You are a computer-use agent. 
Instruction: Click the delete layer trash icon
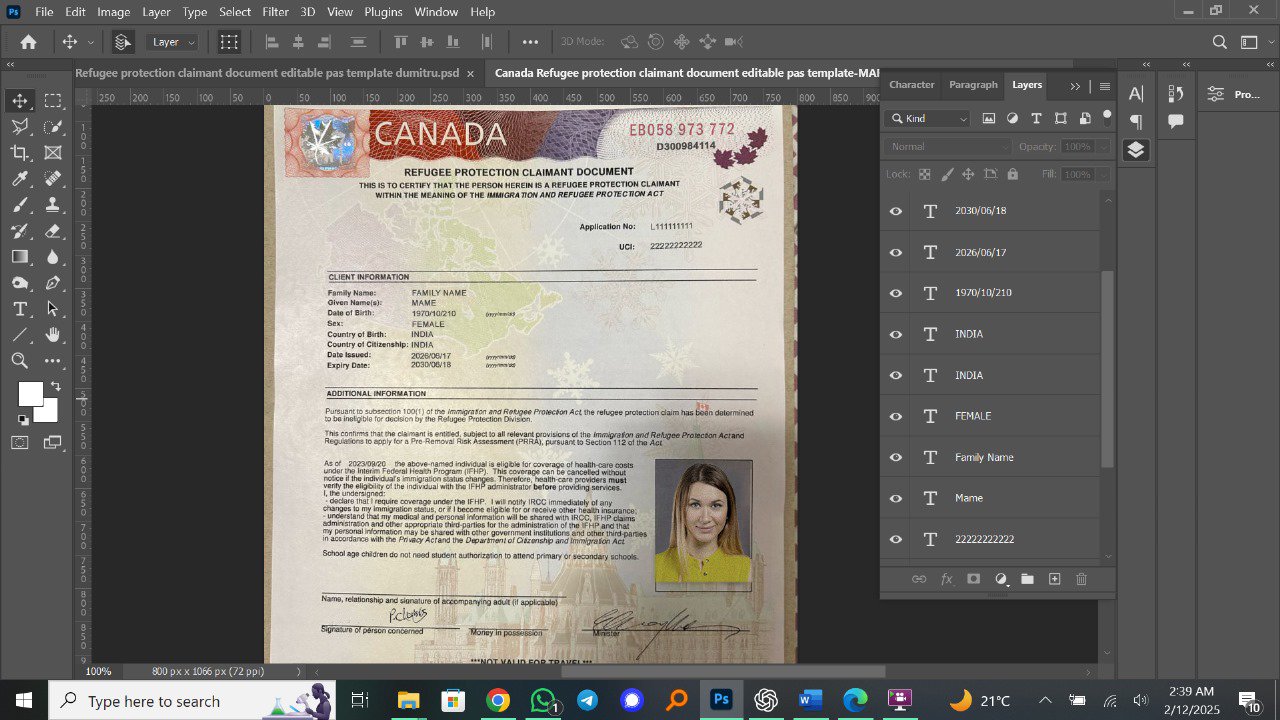1081,579
